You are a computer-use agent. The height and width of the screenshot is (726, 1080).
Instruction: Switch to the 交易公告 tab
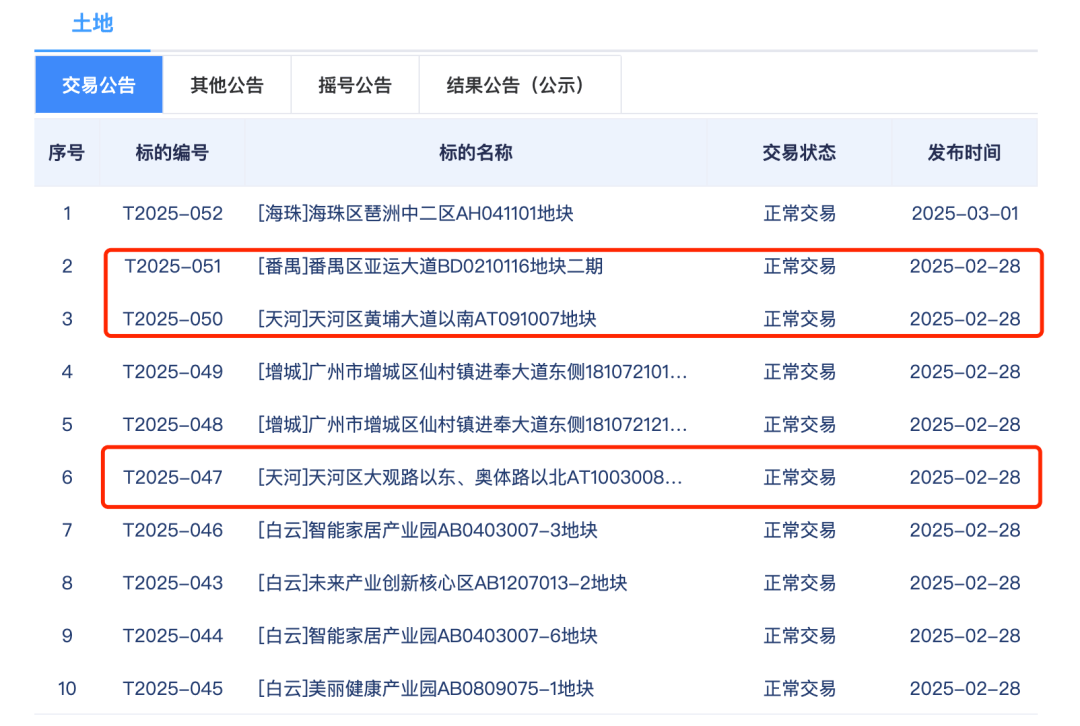[x=98, y=85]
